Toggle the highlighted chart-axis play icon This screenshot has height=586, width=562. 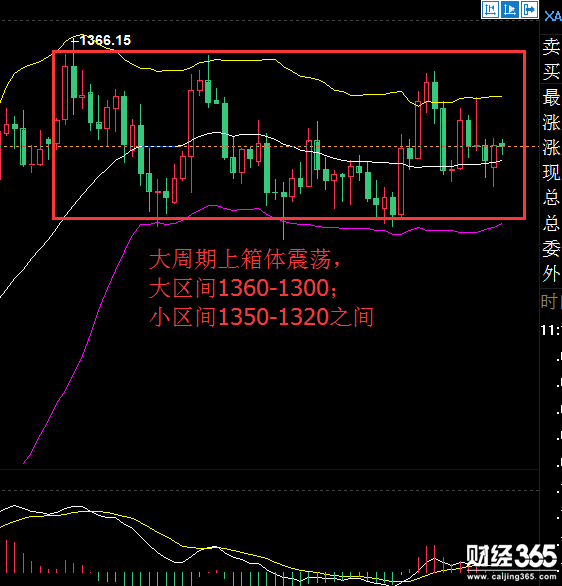pos(510,9)
